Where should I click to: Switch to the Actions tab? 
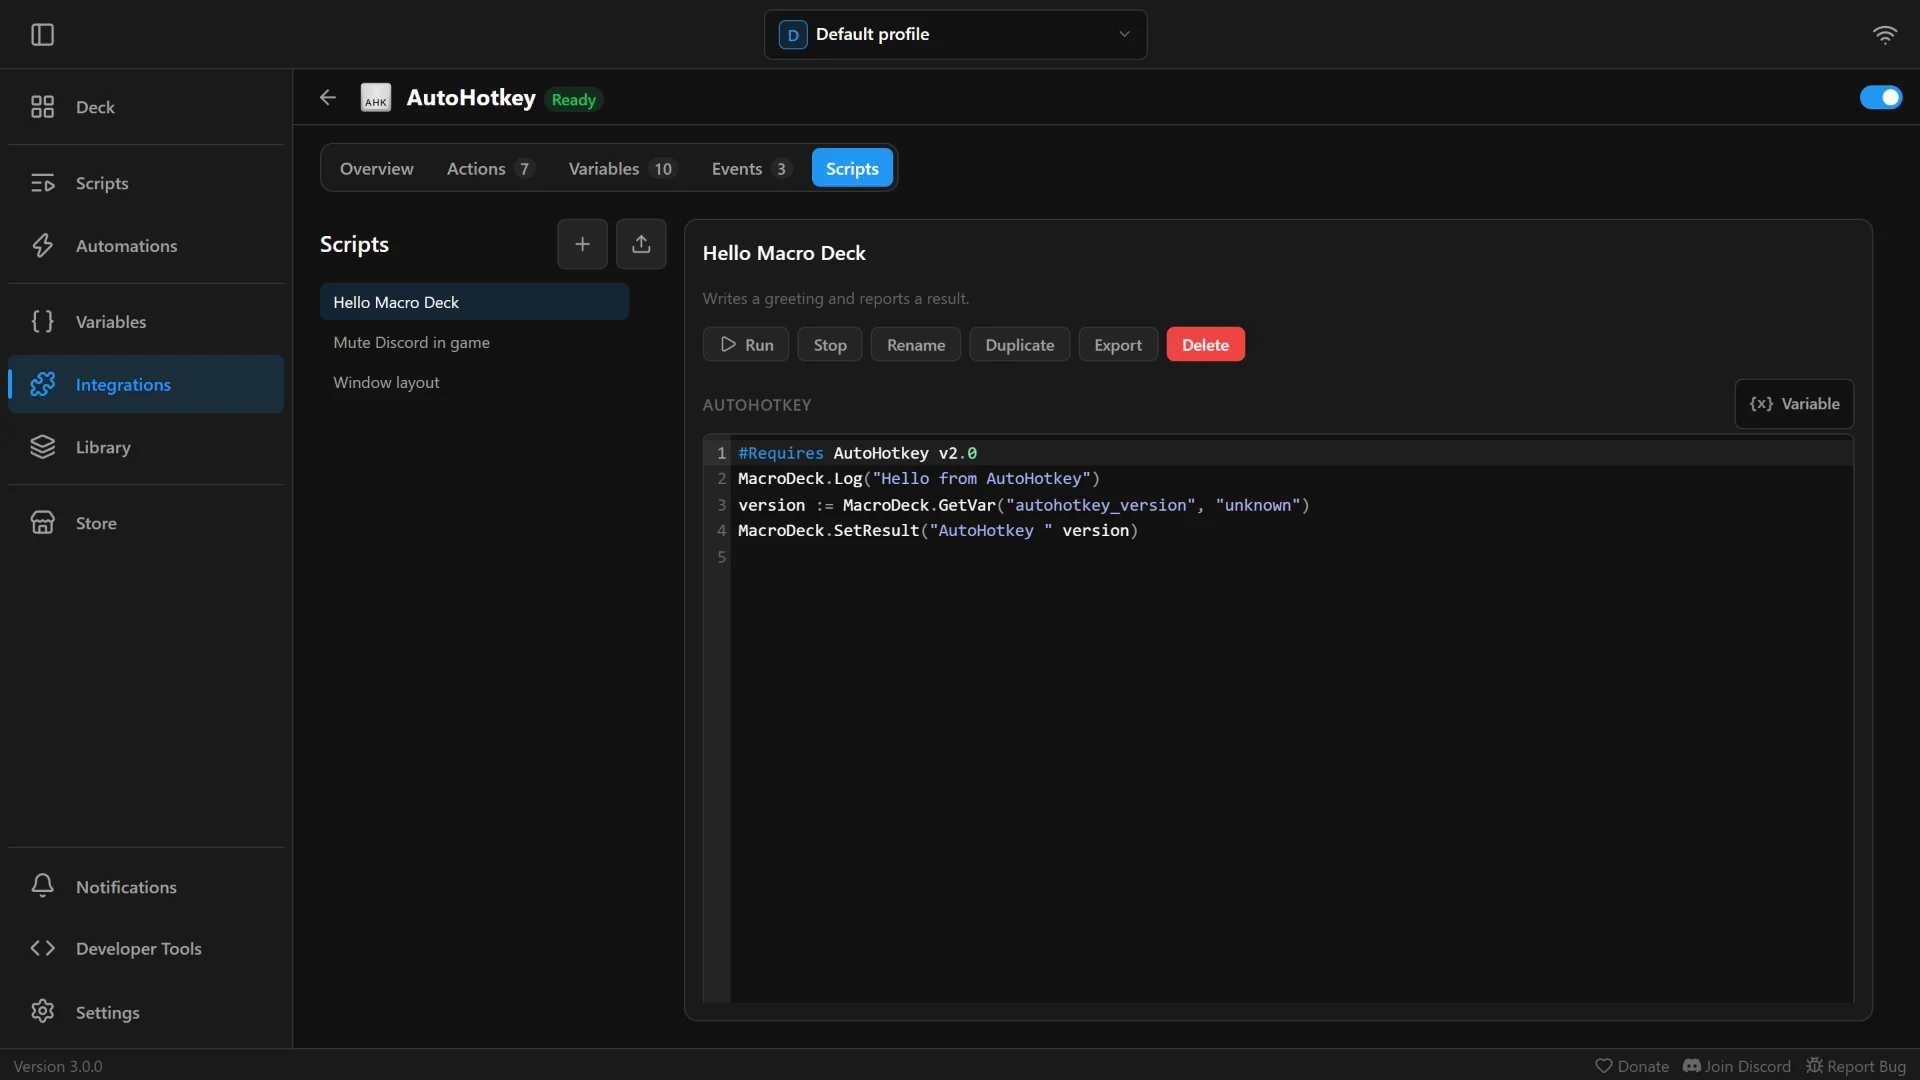click(x=490, y=169)
